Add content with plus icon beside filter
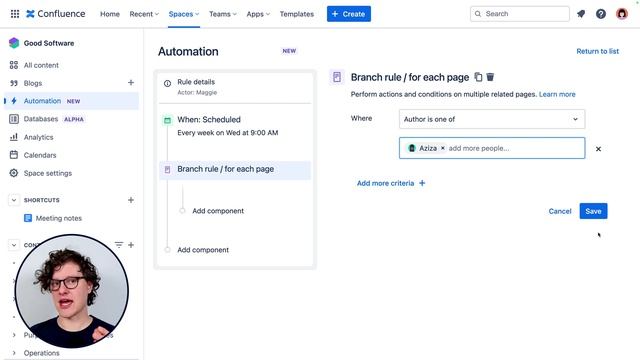The image size is (640, 360). [131, 245]
